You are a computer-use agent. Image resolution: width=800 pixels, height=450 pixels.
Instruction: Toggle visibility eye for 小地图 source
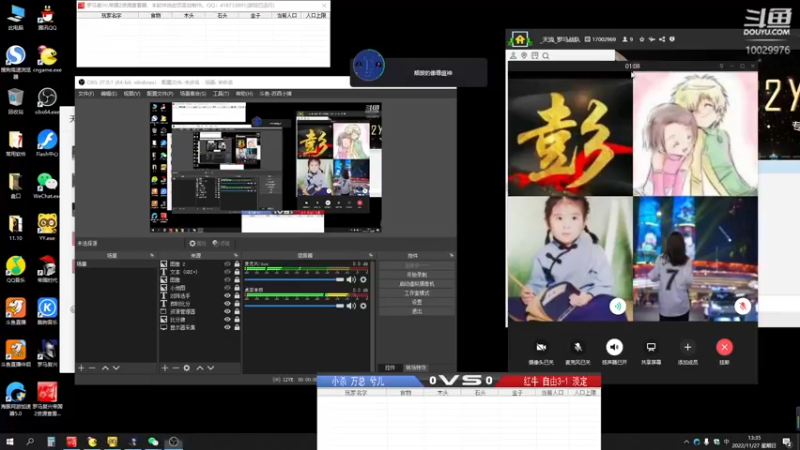pos(228,288)
